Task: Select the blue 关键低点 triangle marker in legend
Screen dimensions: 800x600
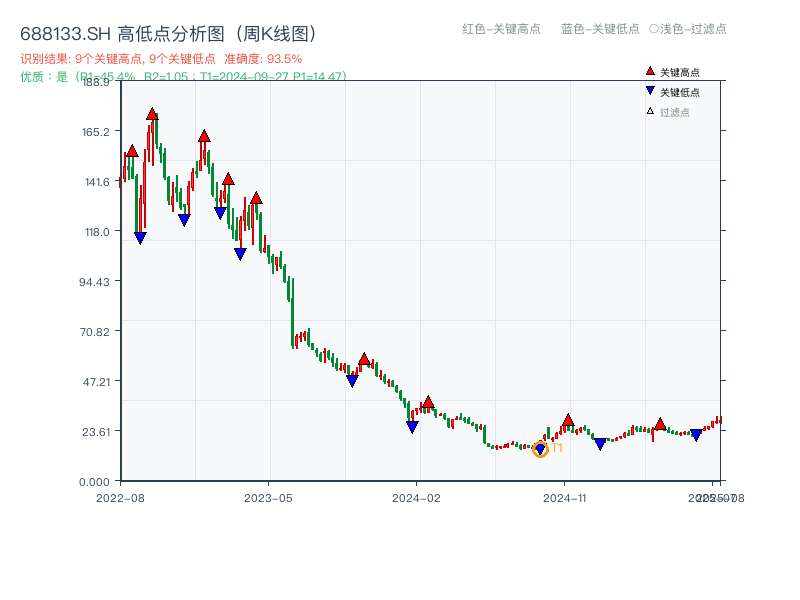Action: [x=651, y=92]
